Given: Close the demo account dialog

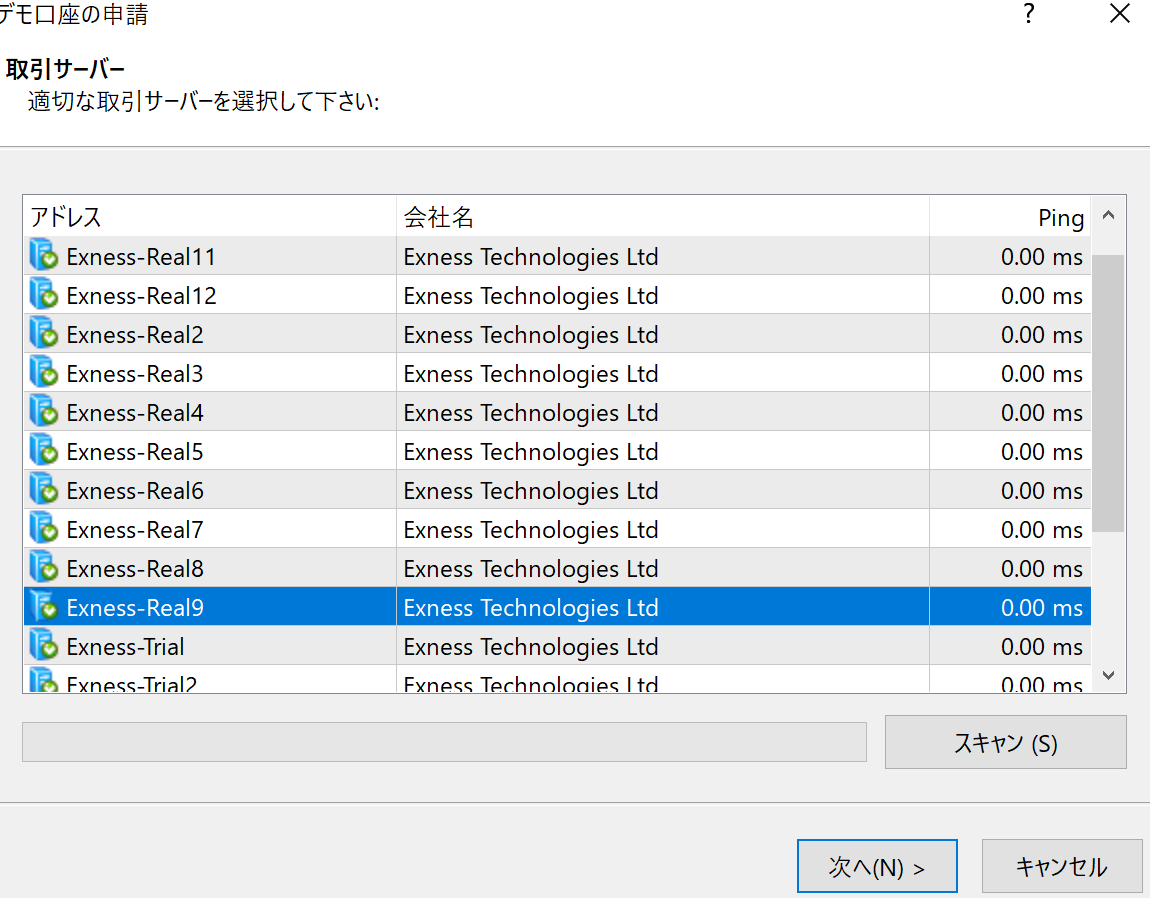Looking at the screenshot, I should [1120, 13].
